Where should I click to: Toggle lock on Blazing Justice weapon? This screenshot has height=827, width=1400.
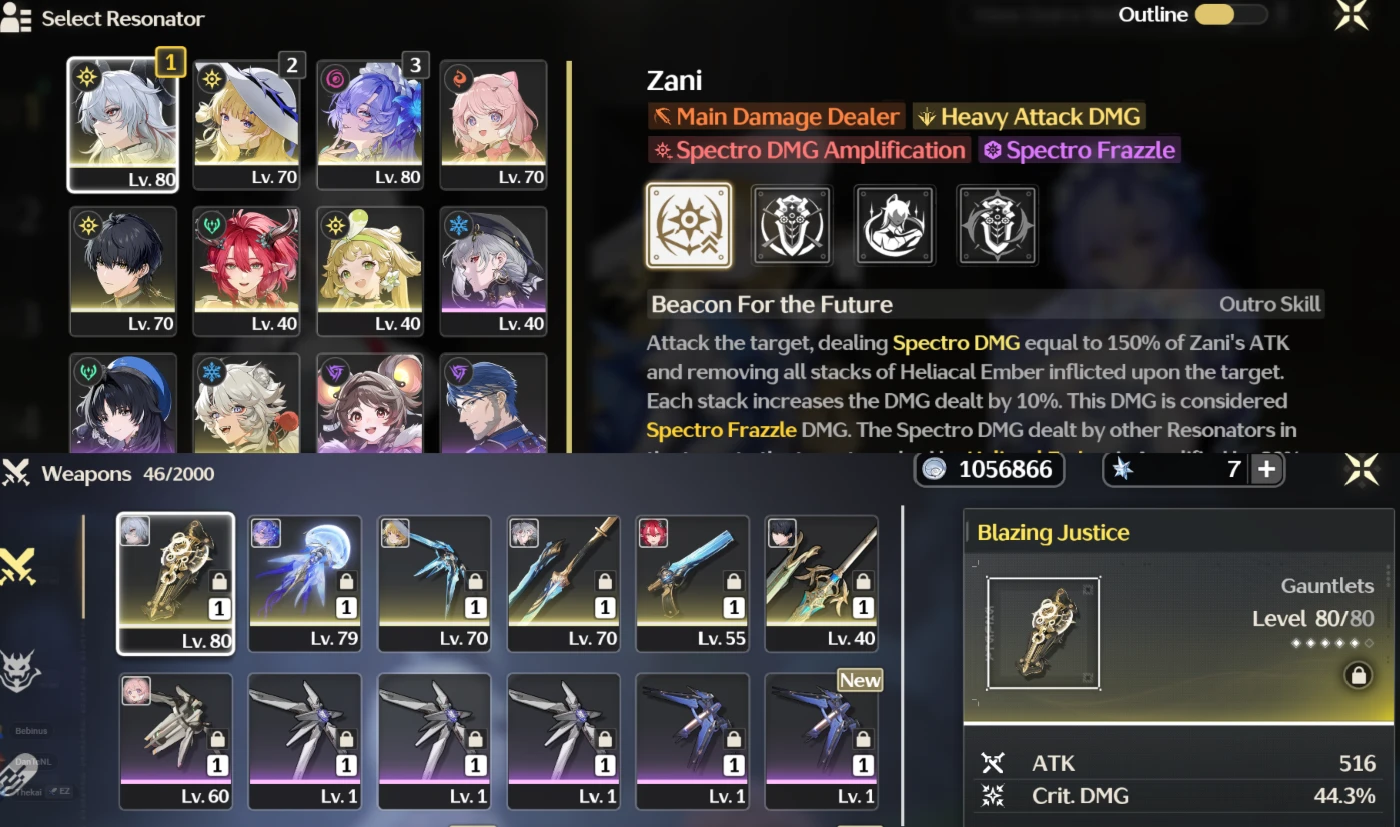pyautogui.click(x=1358, y=676)
